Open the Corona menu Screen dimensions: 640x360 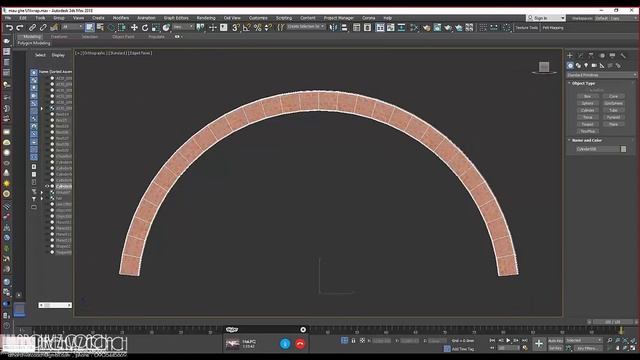(x=368, y=18)
